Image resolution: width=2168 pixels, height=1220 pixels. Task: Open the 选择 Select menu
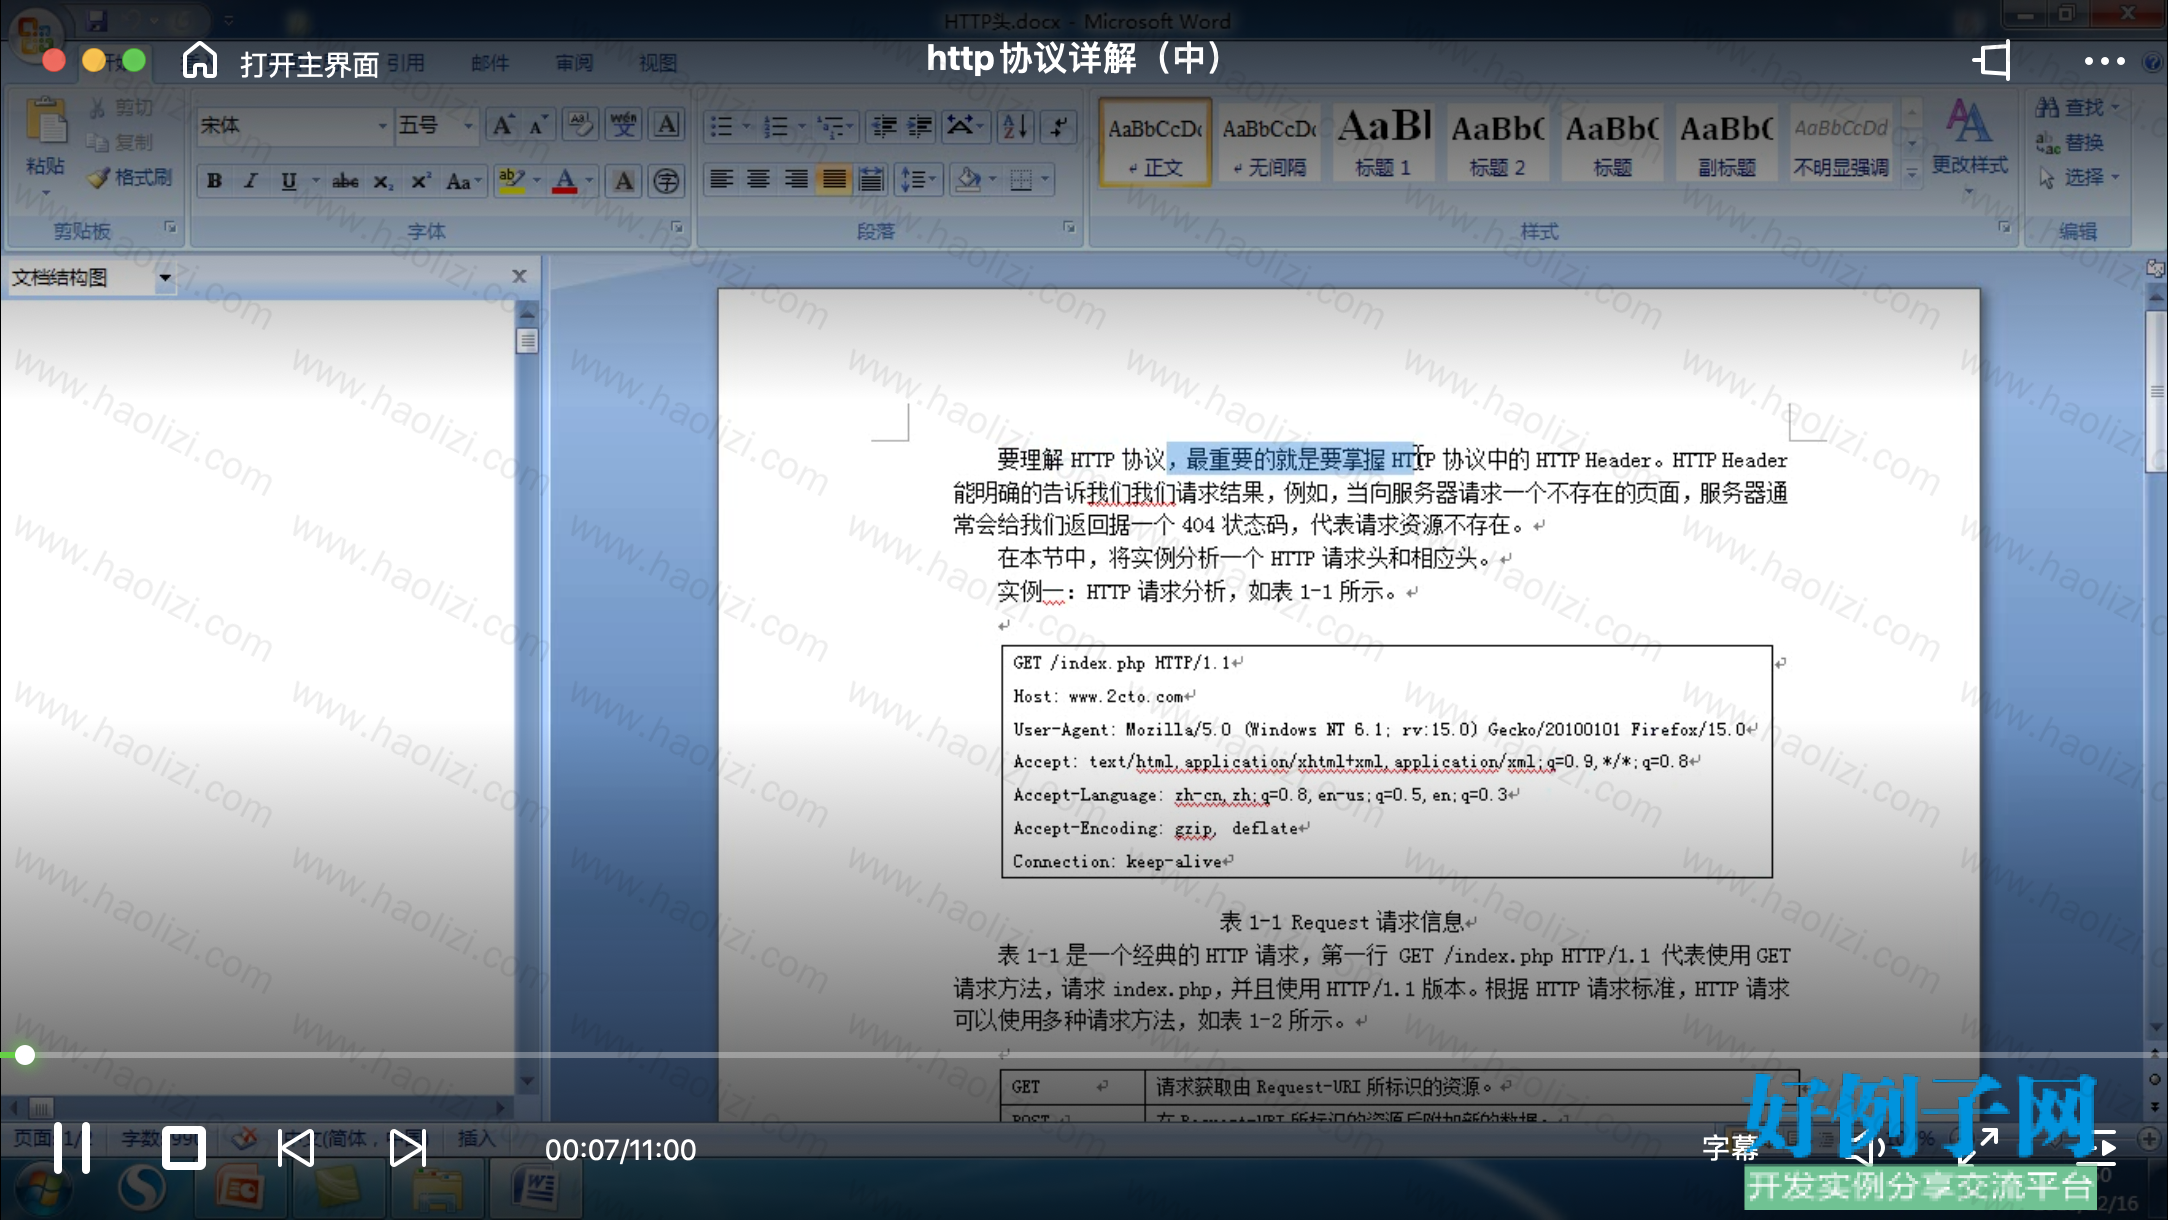tap(2078, 177)
